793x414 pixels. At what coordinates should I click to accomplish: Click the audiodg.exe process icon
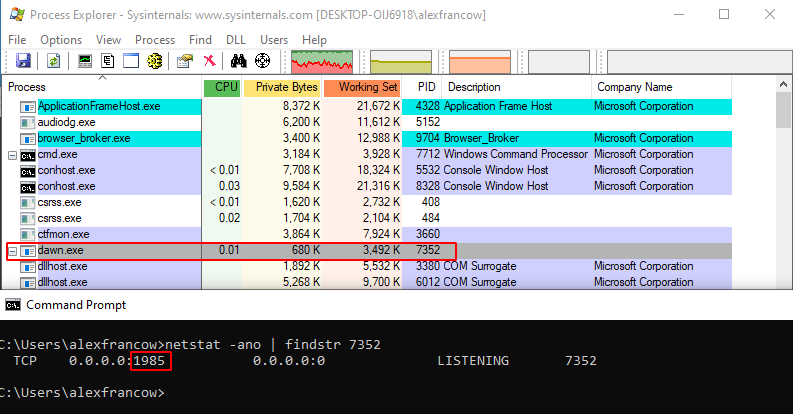(x=27, y=122)
